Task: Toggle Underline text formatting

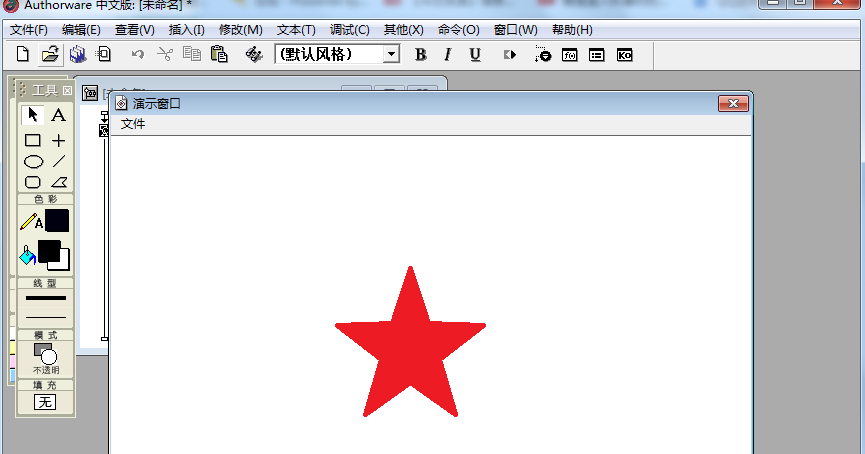Action: tap(474, 55)
